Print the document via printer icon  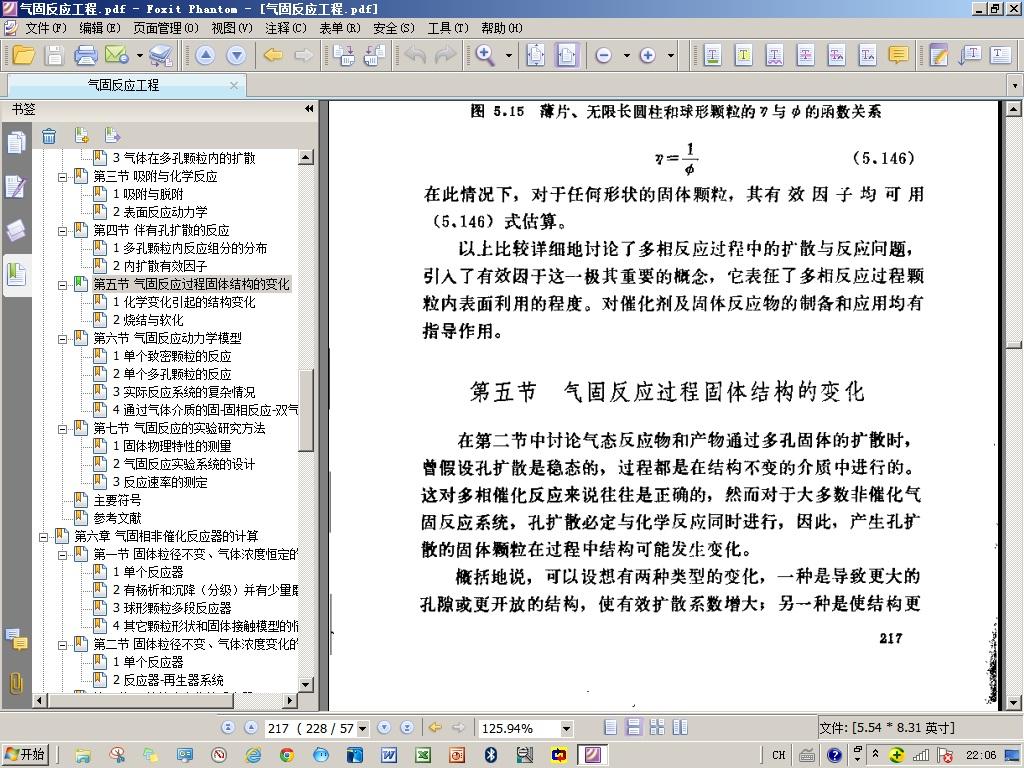pos(86,55)
